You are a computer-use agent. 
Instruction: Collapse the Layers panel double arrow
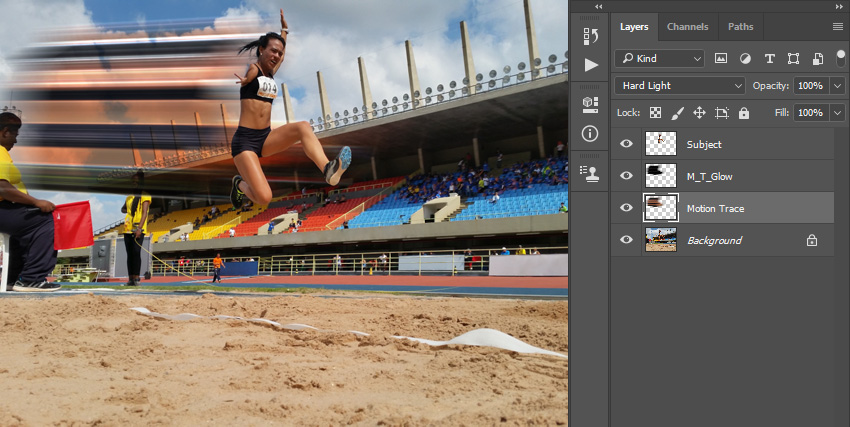point(839,7)
